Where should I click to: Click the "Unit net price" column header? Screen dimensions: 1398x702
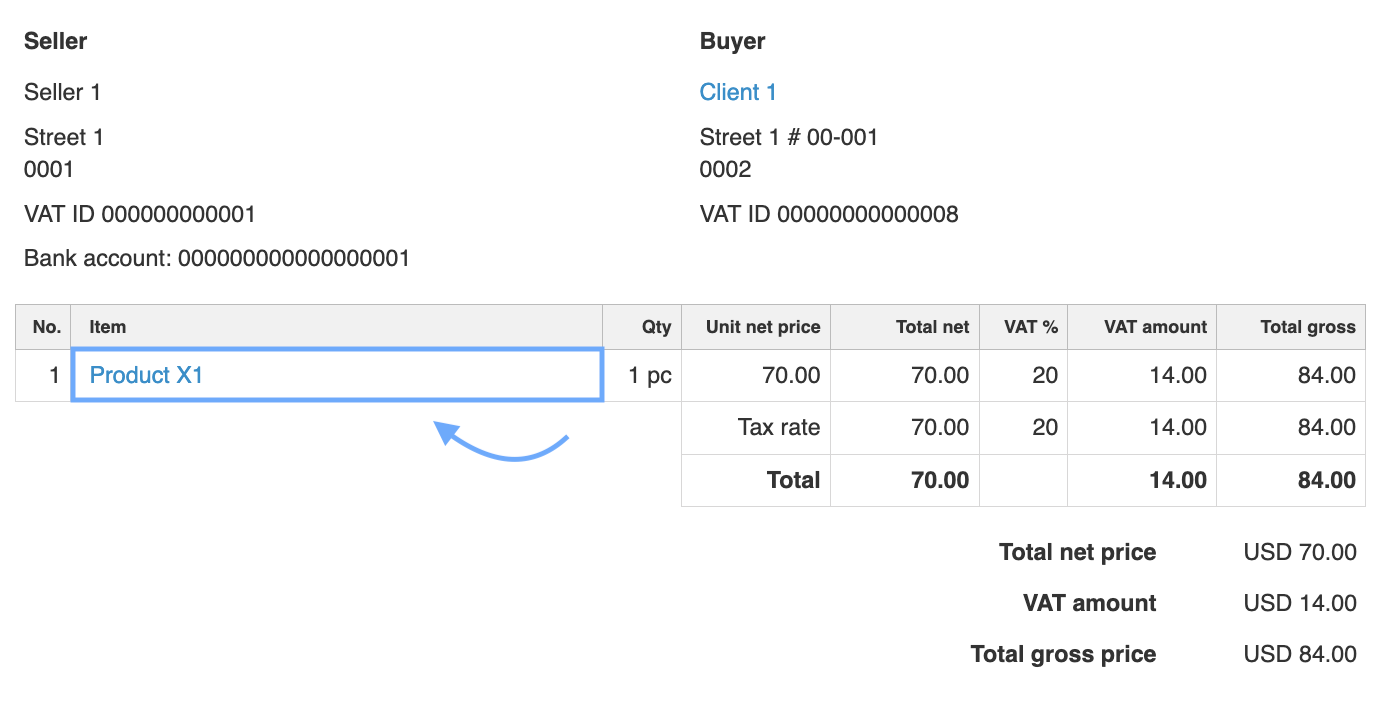click(762, 327)
